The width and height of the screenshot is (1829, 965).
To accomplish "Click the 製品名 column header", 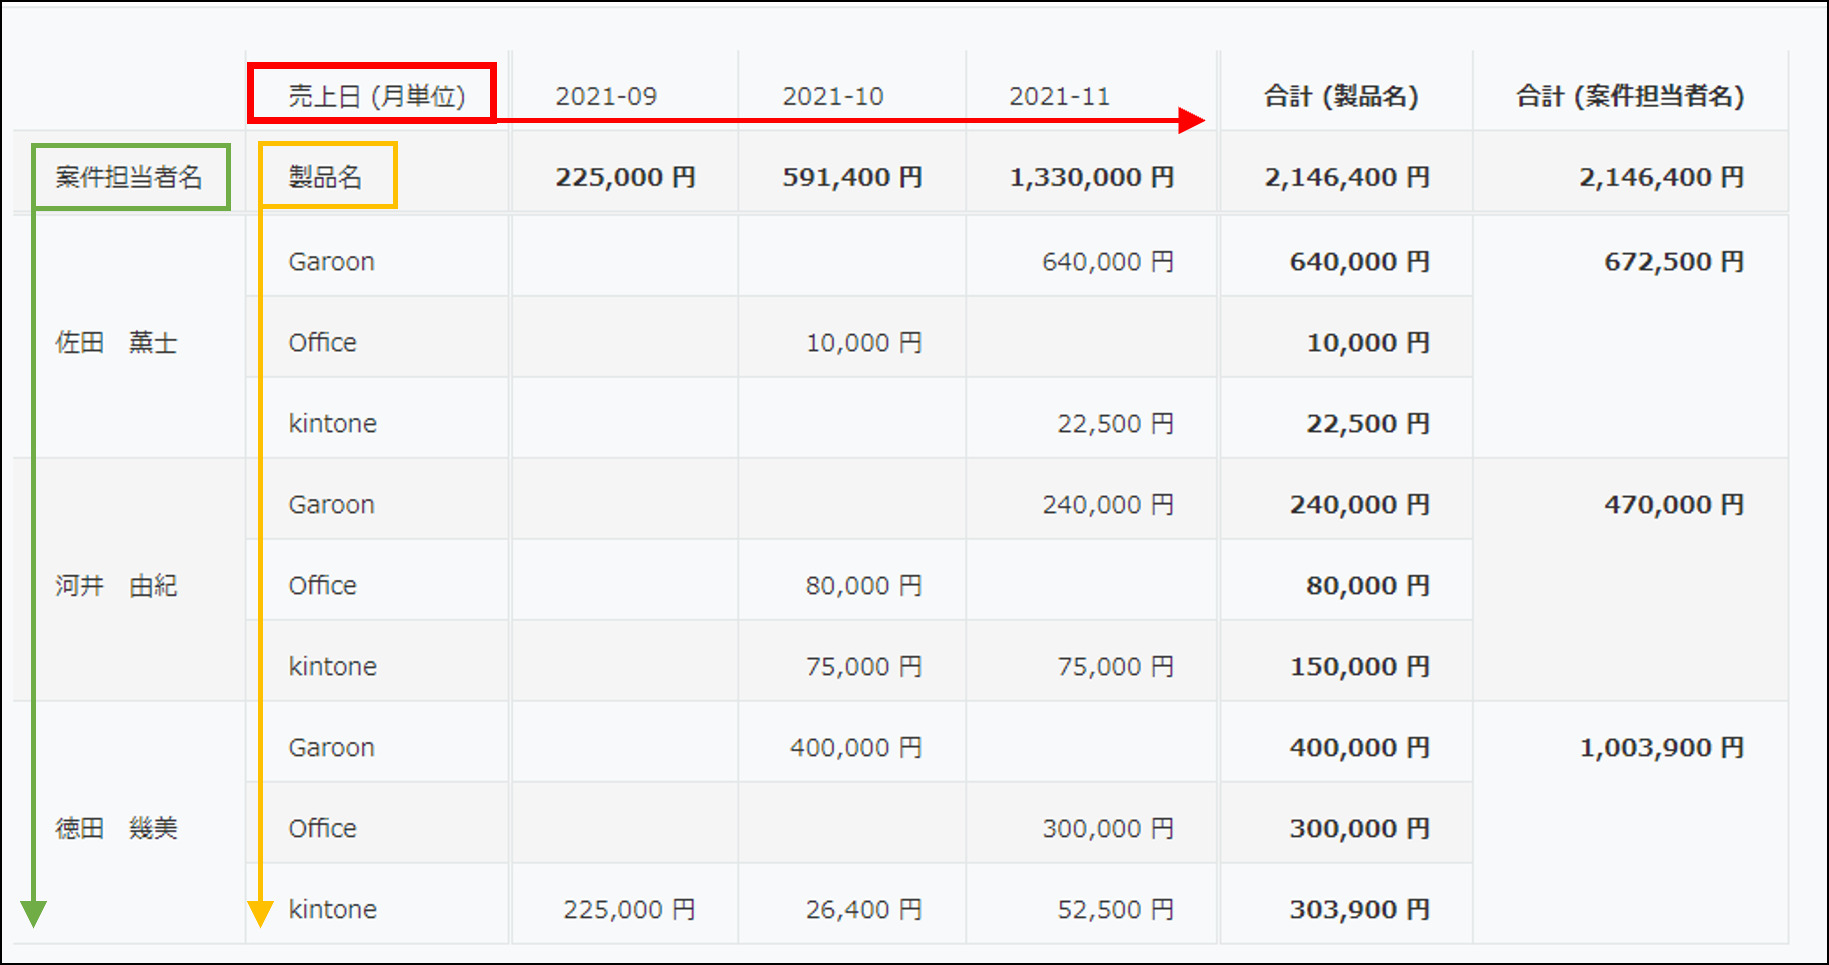I will (325, 177).
